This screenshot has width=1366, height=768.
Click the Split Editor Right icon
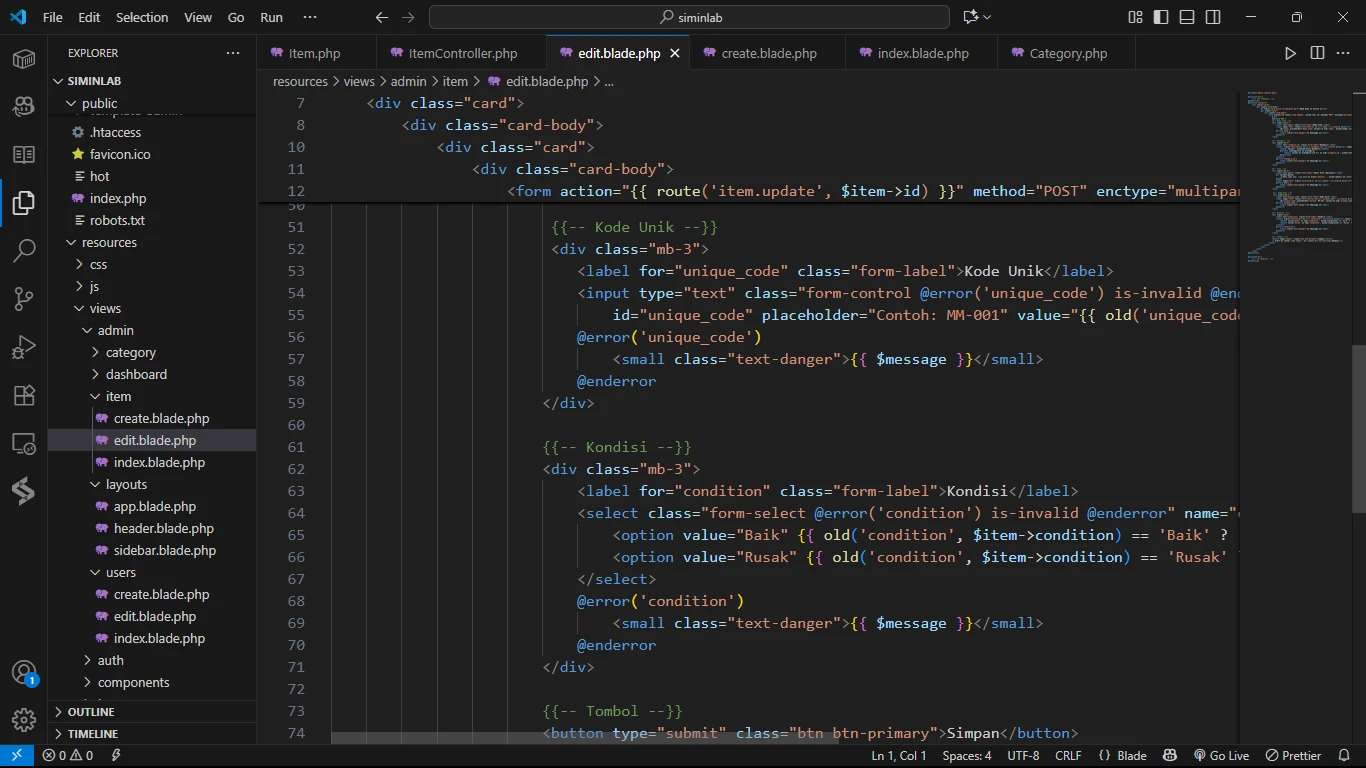(1317, 53)
